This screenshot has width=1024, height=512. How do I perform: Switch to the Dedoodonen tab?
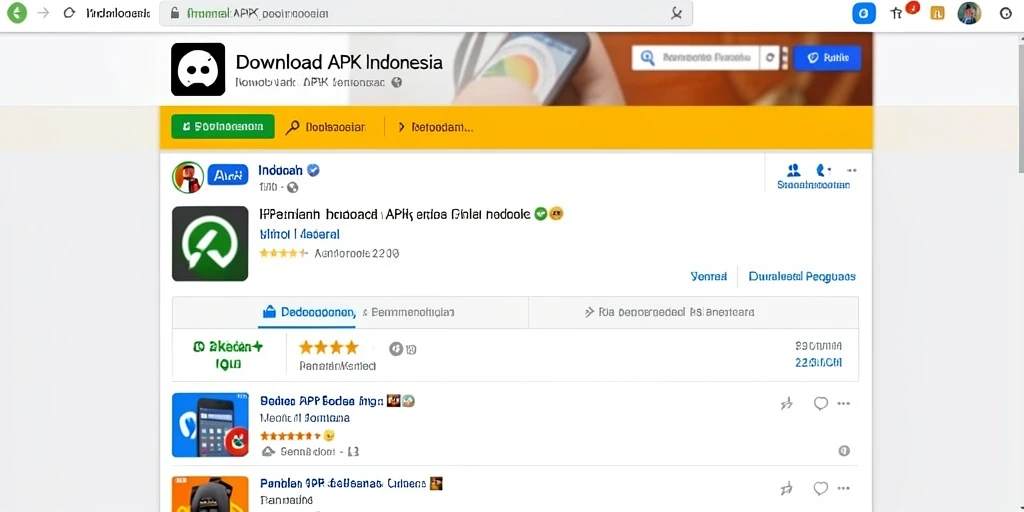click(308, 312)
